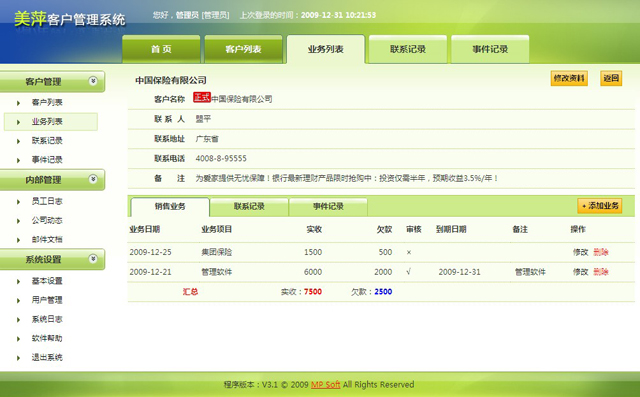Open 基本设置 in the sidebar
Viewport: 640px width, 397px height.
pos(47,281)
